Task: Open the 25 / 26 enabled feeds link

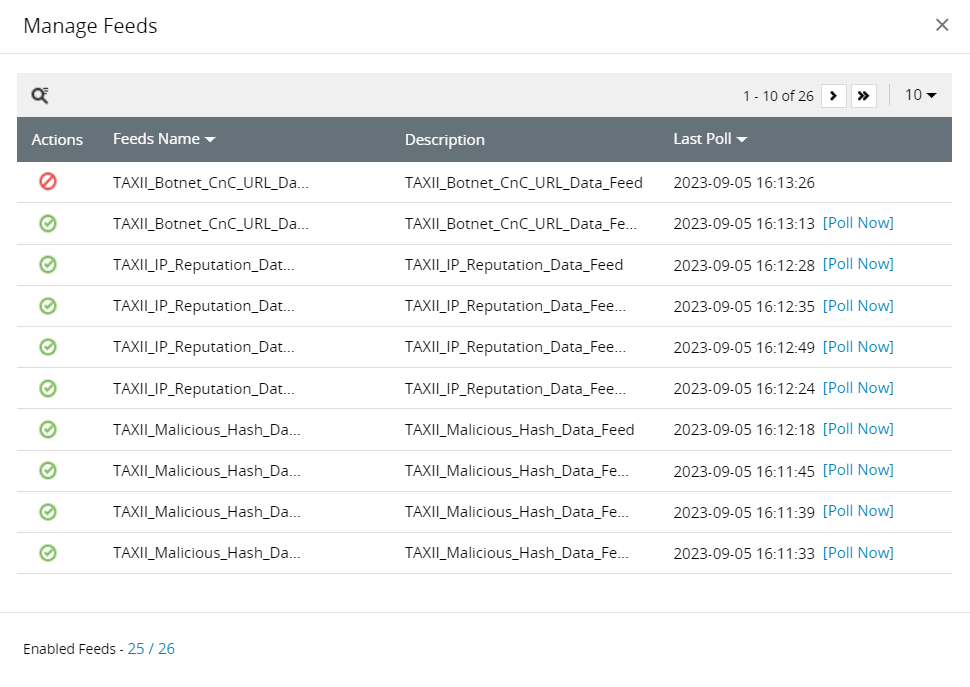Action: (x=151, y=649)
